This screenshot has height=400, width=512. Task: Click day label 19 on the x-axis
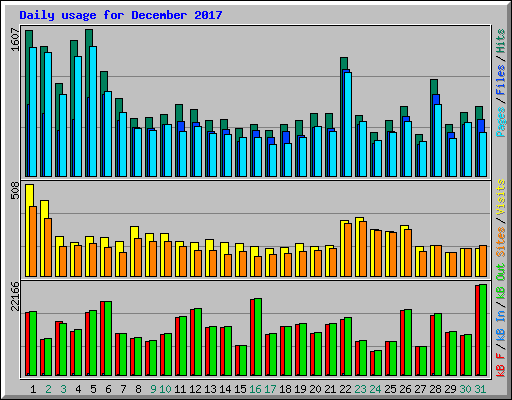[300, 389]
